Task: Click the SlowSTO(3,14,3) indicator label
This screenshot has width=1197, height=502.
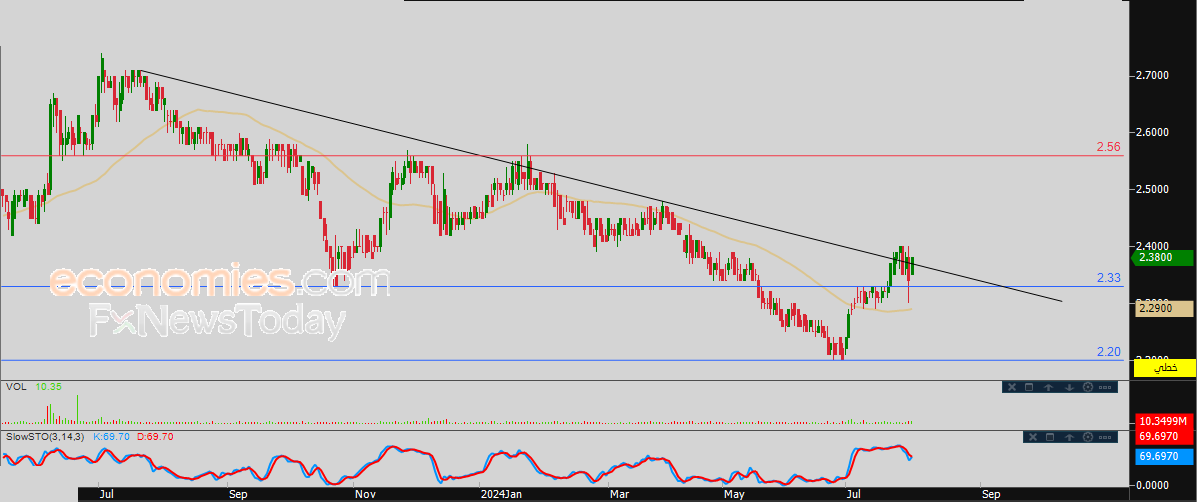Action: pos(47,436)
